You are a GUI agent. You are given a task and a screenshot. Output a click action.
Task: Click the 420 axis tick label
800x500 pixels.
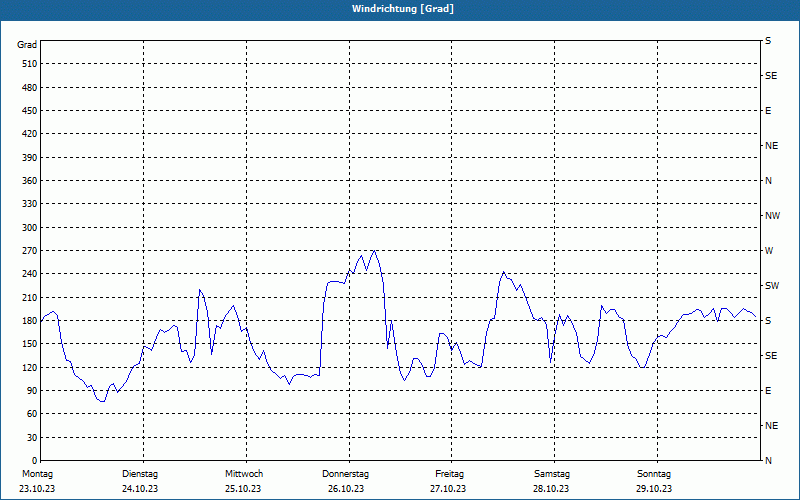[30, 134]
